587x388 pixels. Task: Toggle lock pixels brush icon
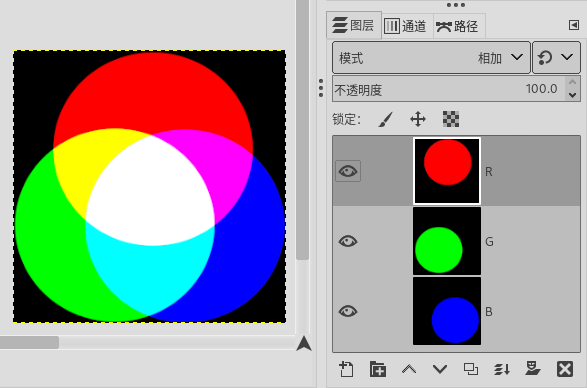(x=385, y=119)
